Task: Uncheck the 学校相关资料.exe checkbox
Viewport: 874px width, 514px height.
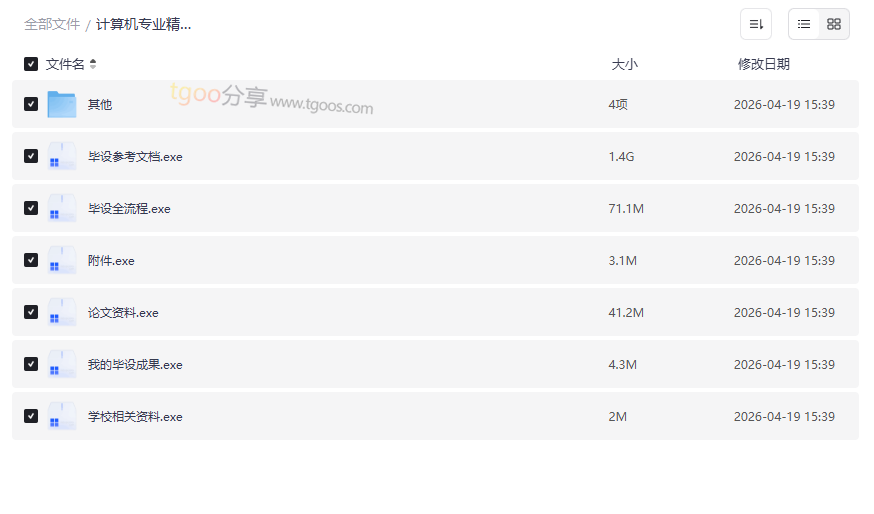Action: (x=31, y=416)
